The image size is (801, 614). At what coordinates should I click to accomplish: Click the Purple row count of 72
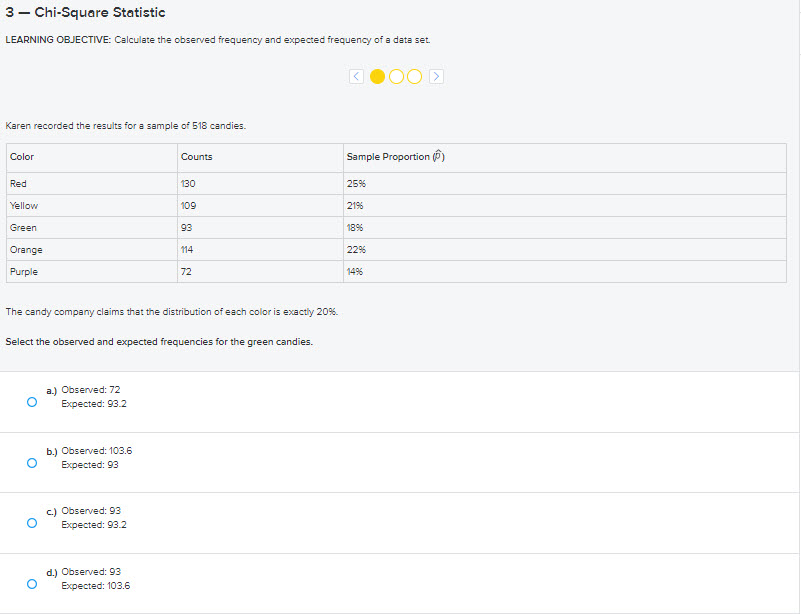coord(186,271)
